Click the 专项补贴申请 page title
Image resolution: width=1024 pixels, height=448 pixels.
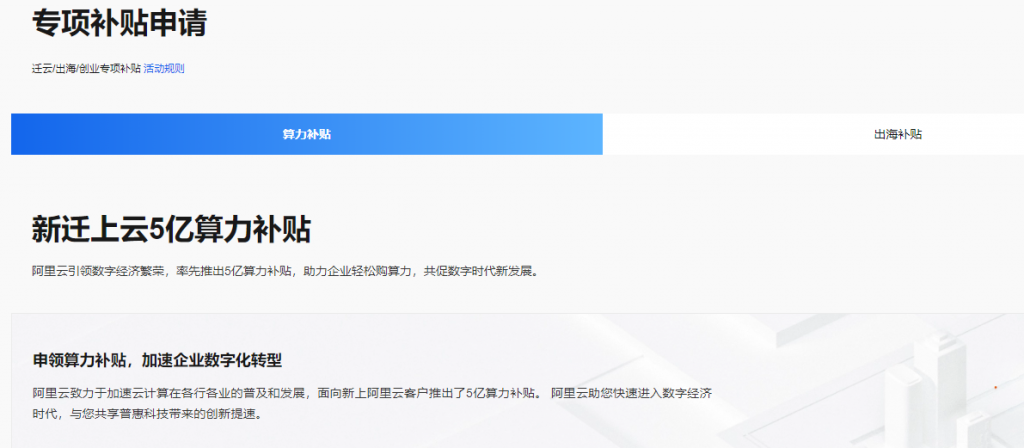(x=119, y=23)
